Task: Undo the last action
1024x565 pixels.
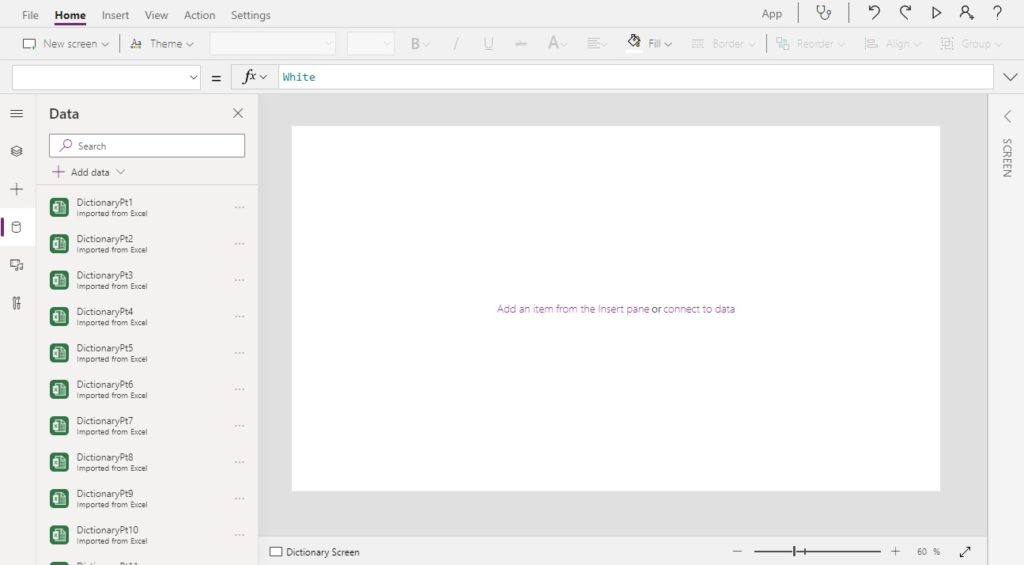Action: point(874,12)
